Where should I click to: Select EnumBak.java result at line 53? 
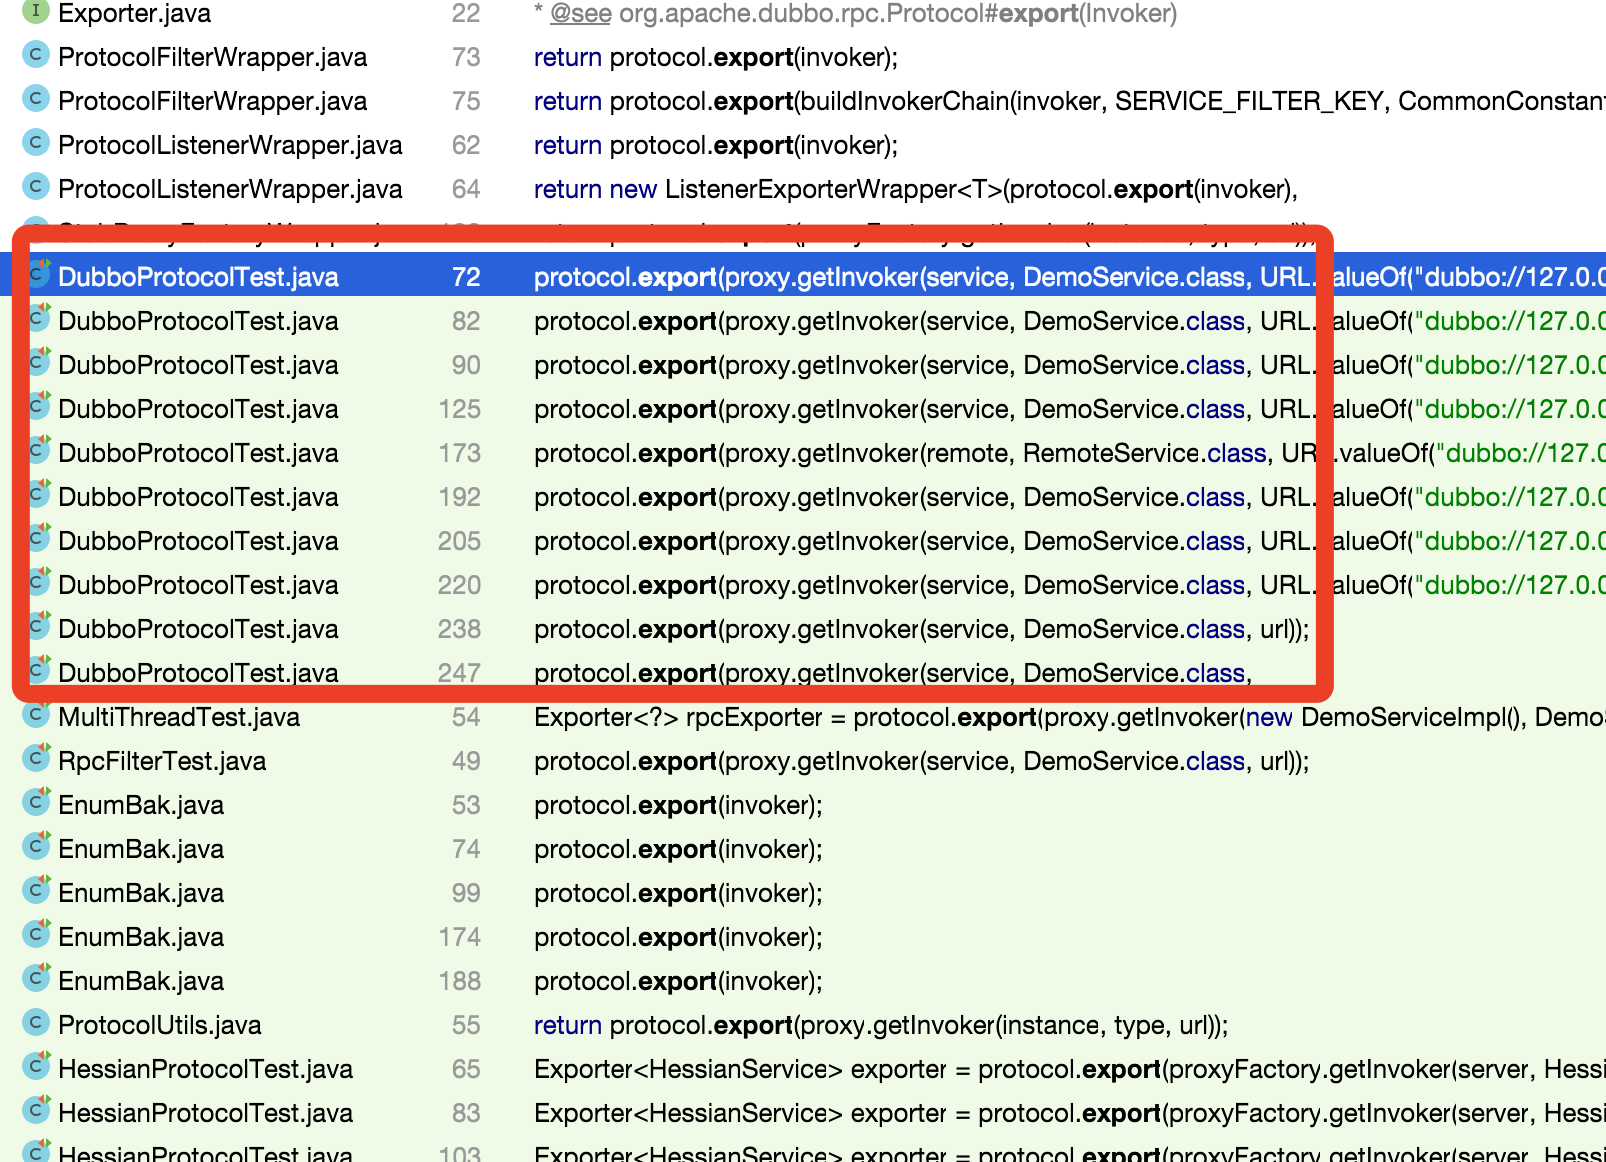point(803,805)
